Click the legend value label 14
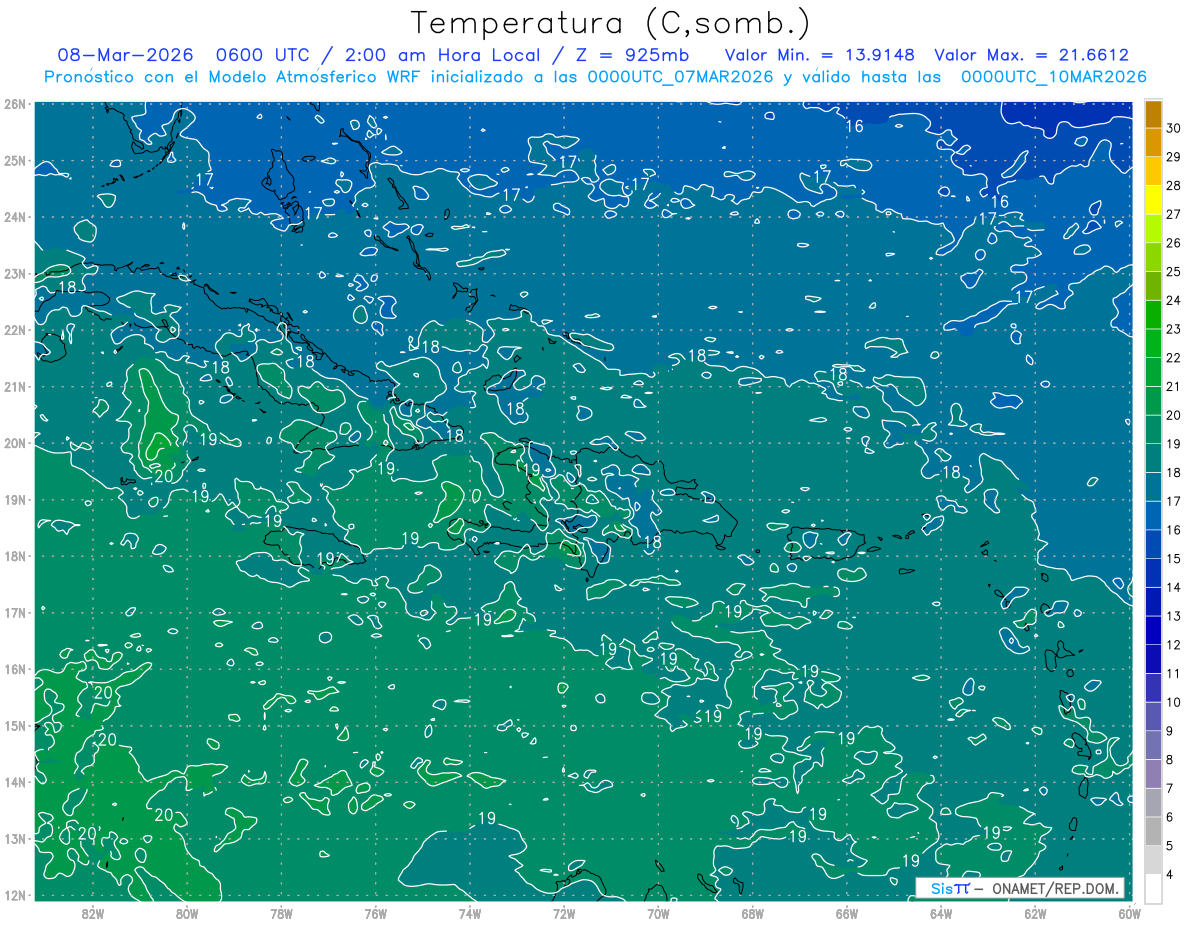This screenshot has width=1200, height=927. point(1174,586)
